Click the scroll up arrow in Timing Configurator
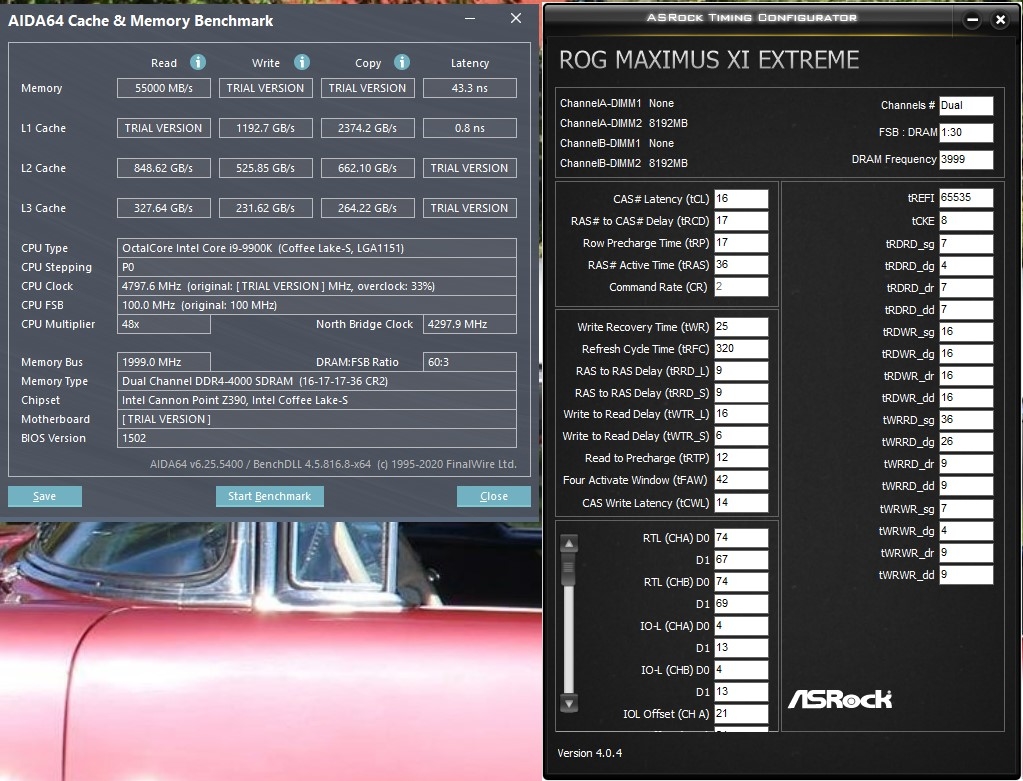This screenshot has height=781, width=1023. pyautogui.click(x=569, y=543)
